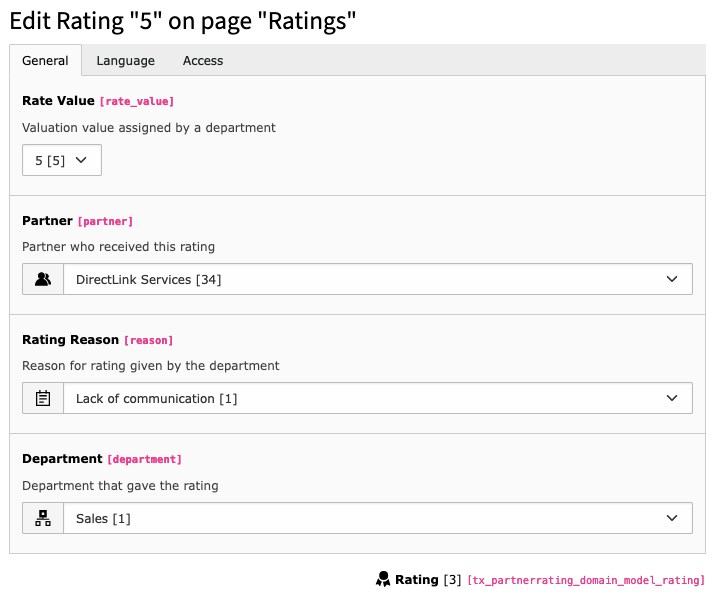The width and height of the screenshot is (716, 597).
Task: Click chevron arrow of Rating Reason select
Action: click(x=672, y=398)
